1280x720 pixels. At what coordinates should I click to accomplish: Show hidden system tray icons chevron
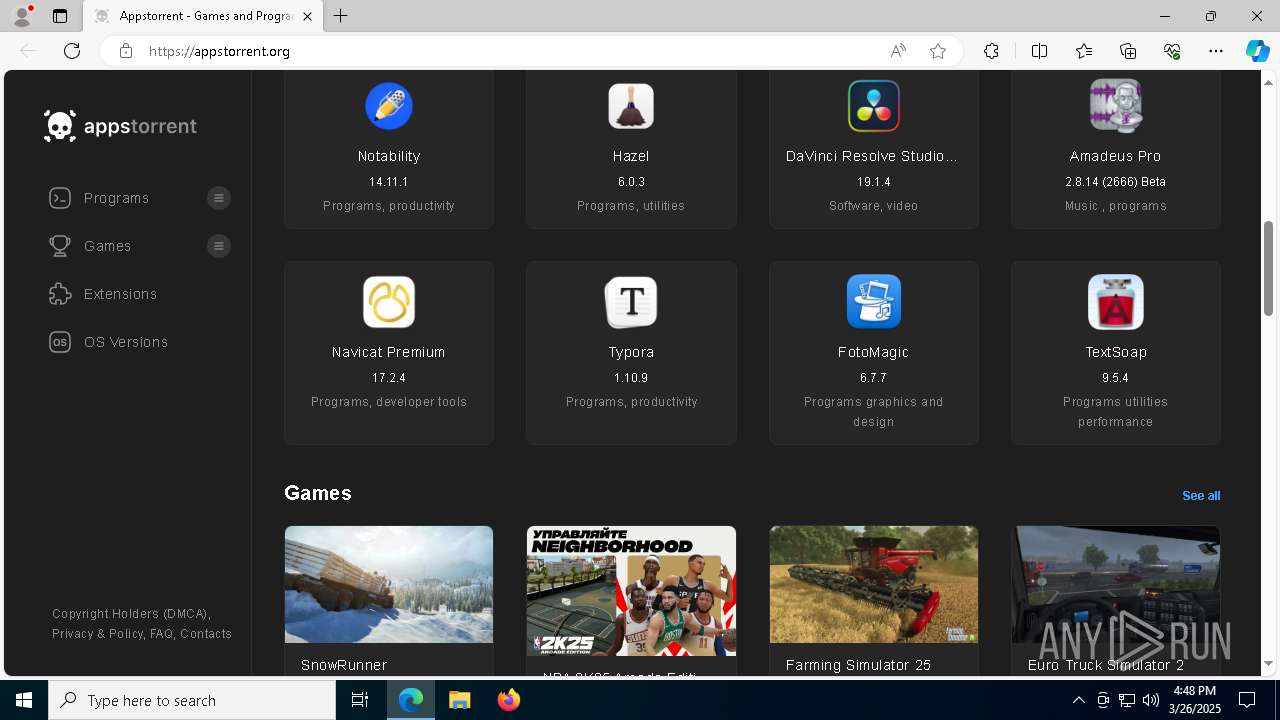click(x=1078, y=700)
